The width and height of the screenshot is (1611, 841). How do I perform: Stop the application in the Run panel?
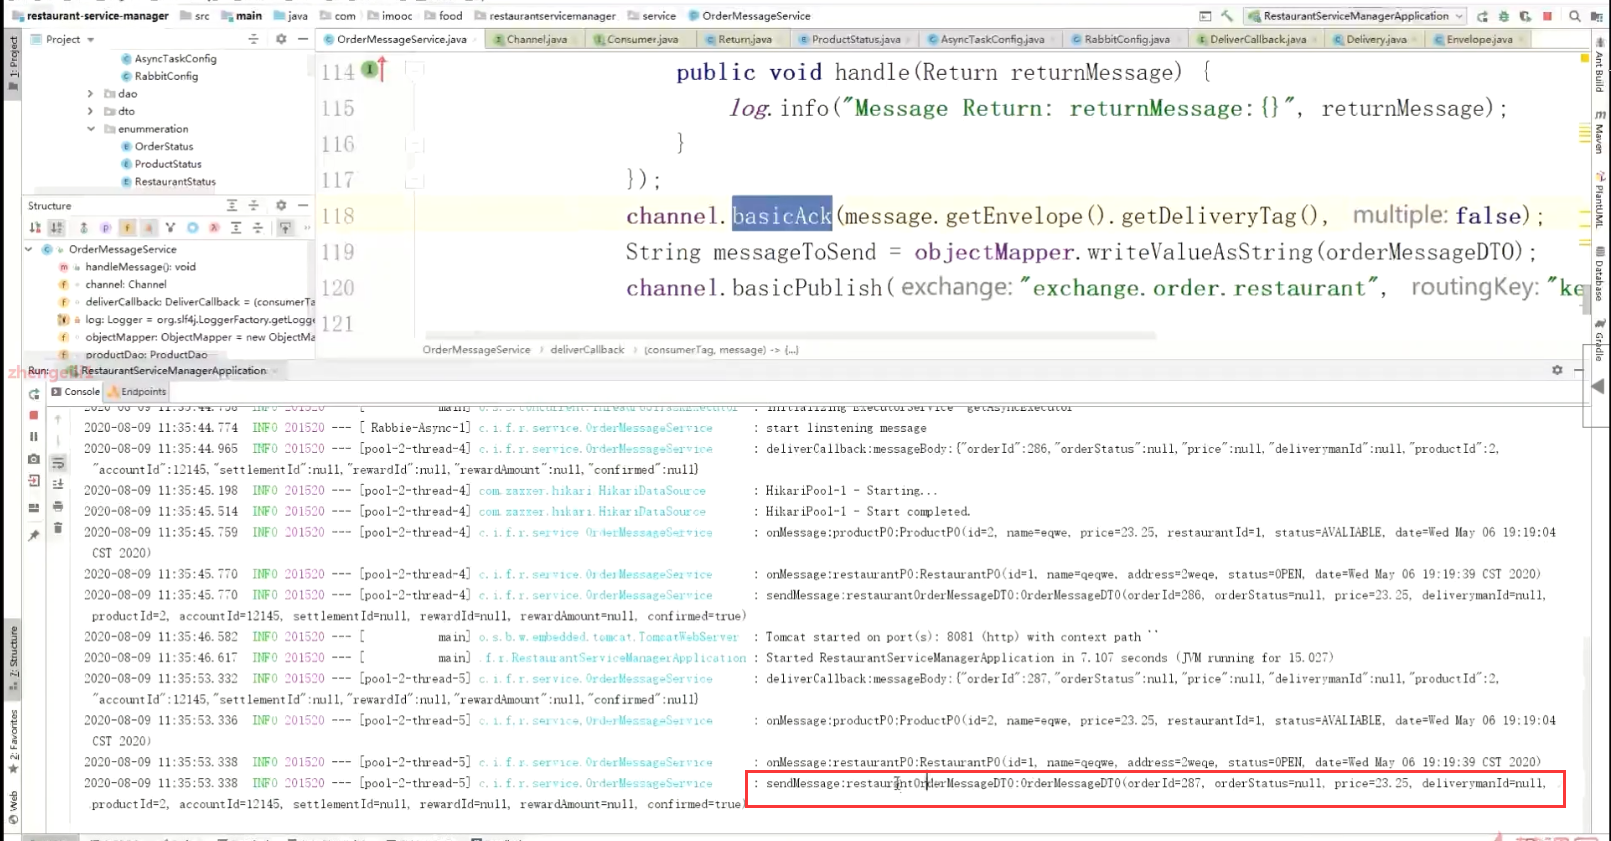pos(34,415)
